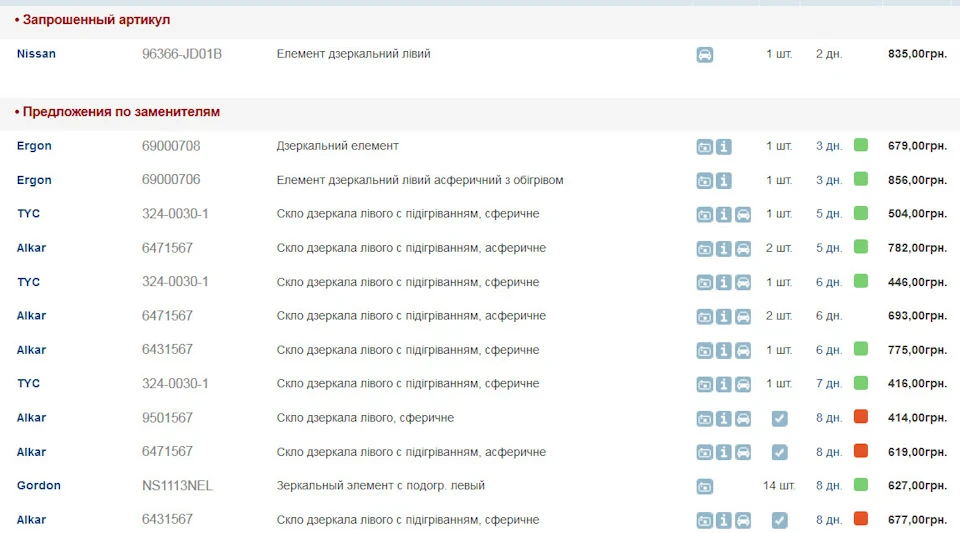Show the info icon in the 504,00грн. TYC row
Image resolution: width=960 pixels, height=533 pixels.
click(x=724, y=215)
